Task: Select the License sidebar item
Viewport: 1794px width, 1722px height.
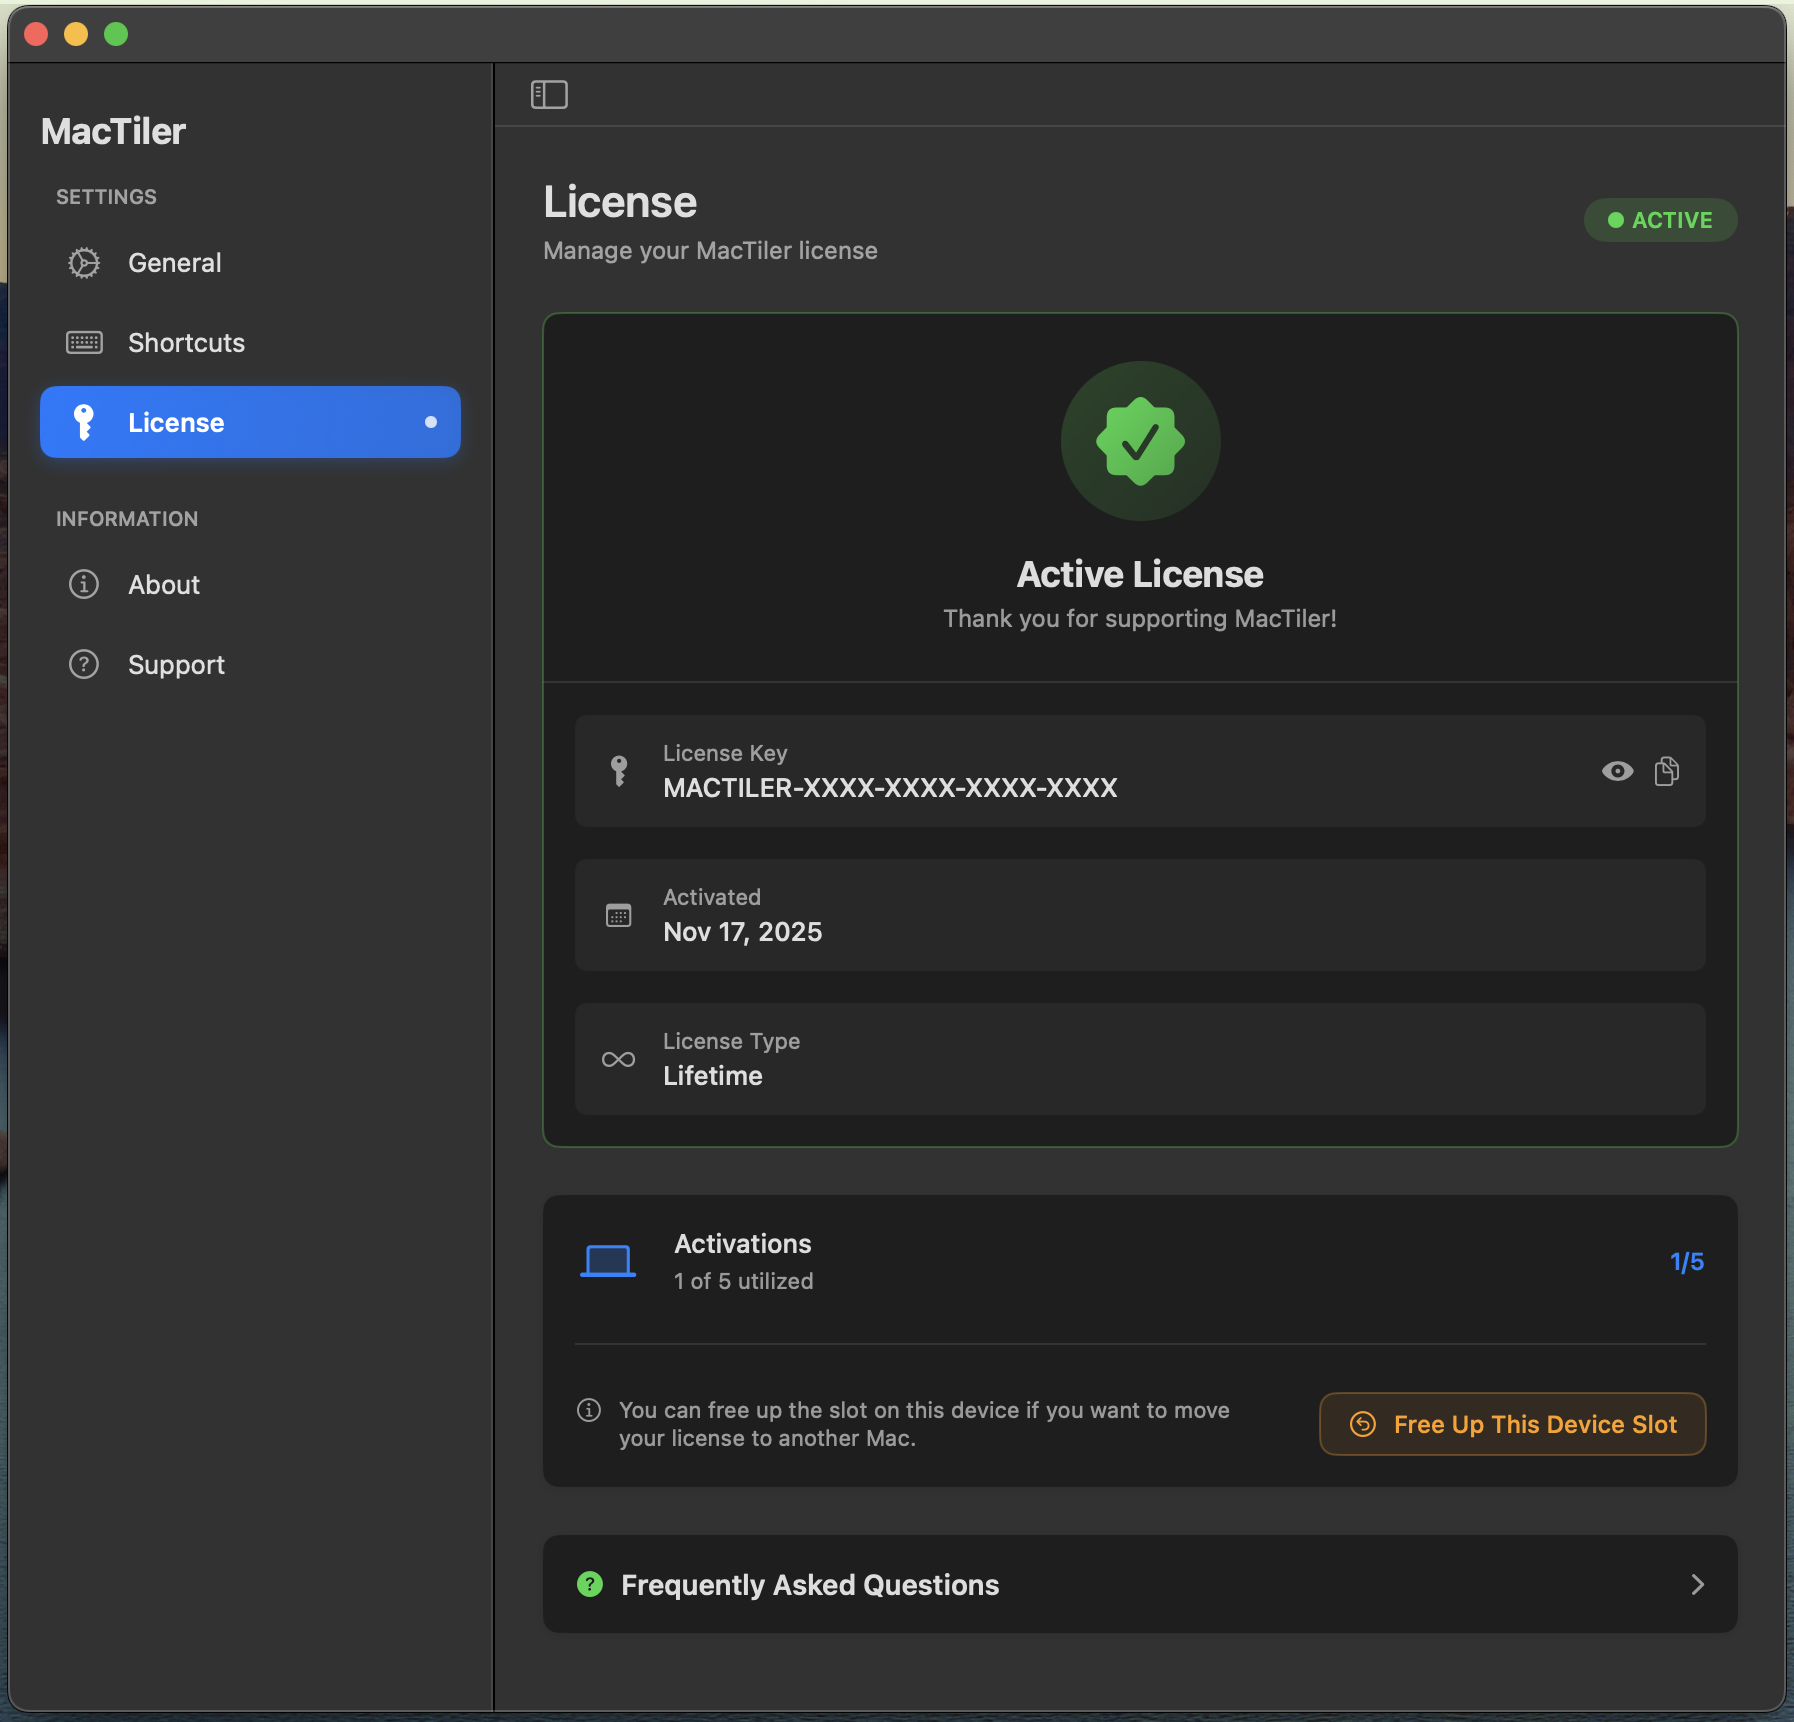Action: click(x=250, y=422)
